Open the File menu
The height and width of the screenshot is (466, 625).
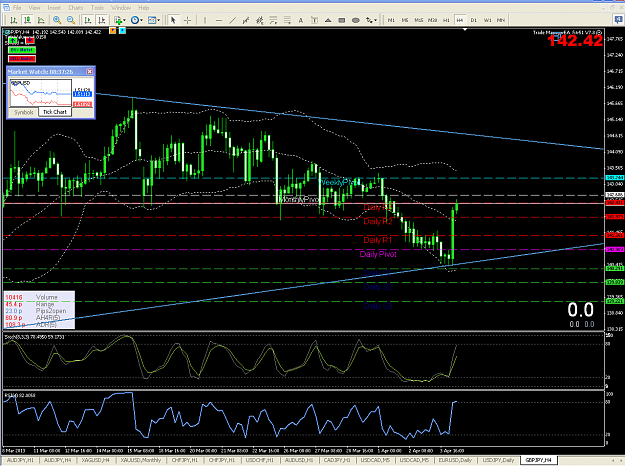[x=17, y=8]
